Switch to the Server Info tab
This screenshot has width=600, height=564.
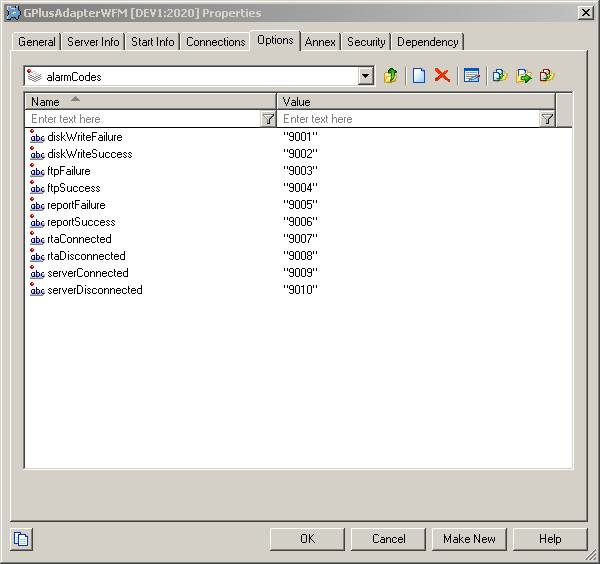click(93, 42)
